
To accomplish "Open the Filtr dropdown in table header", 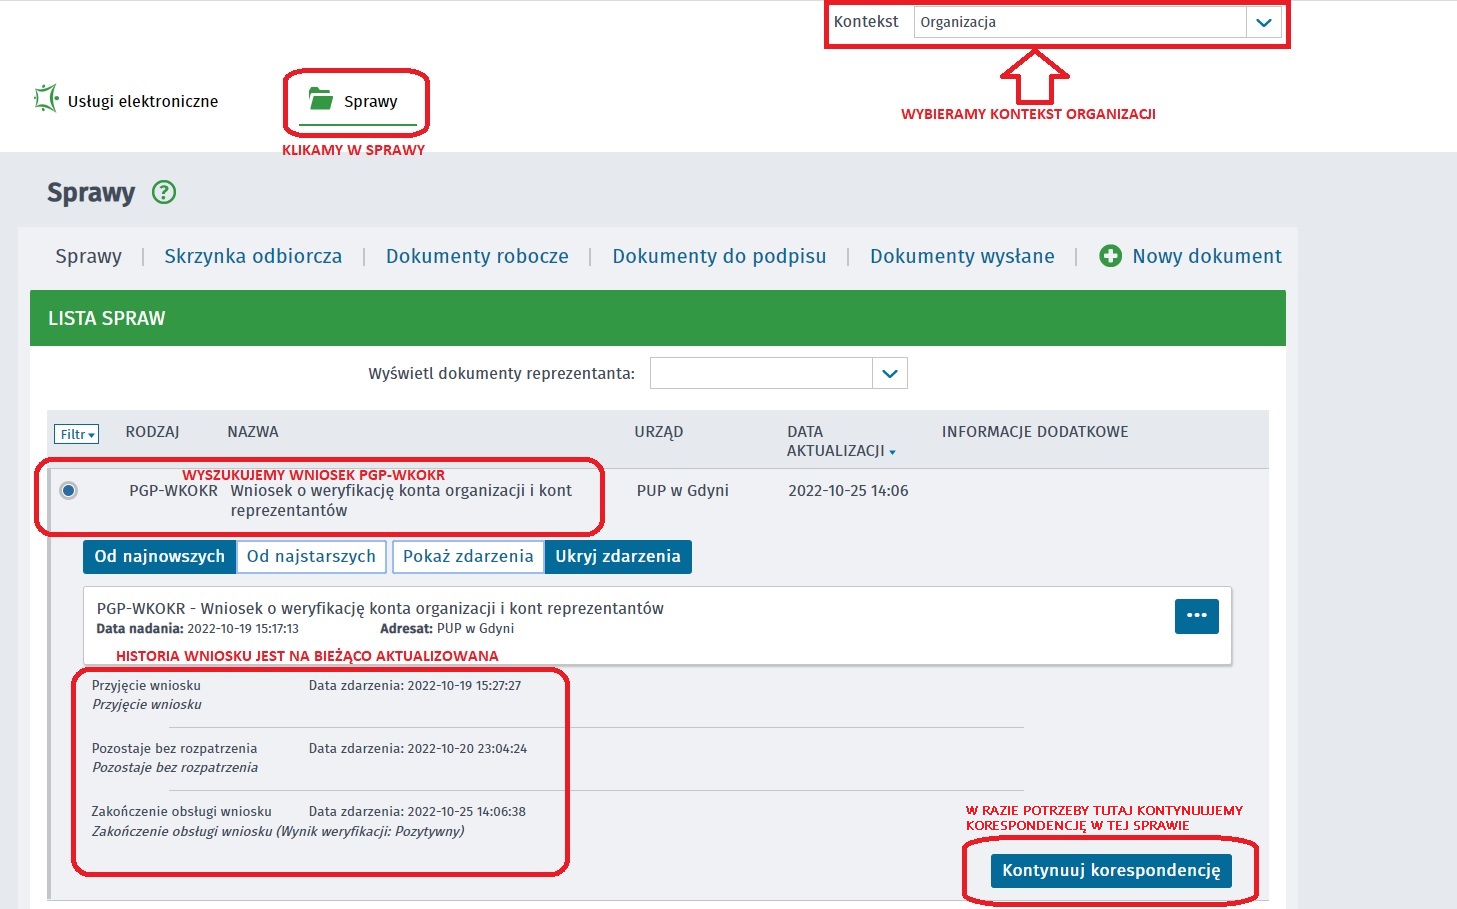I will (x=76, y=434).
